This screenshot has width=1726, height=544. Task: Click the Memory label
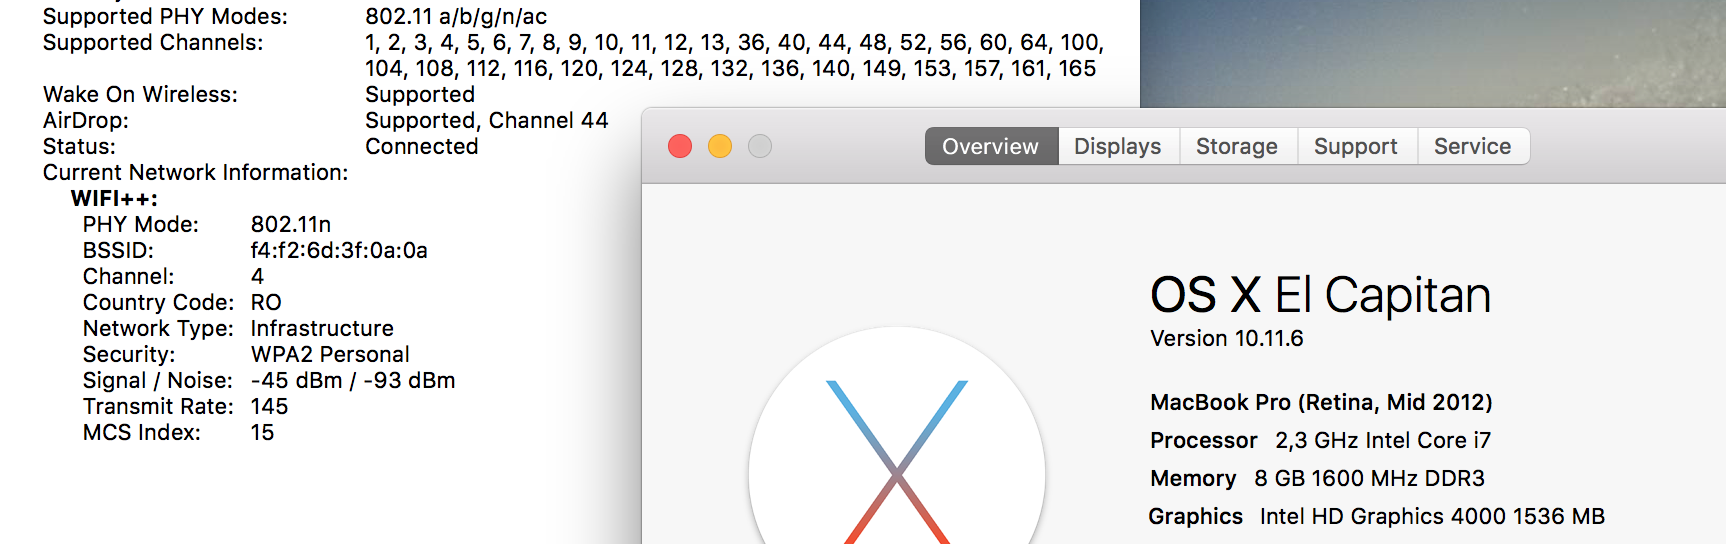pyautogui.click(x=1193, y=478)
